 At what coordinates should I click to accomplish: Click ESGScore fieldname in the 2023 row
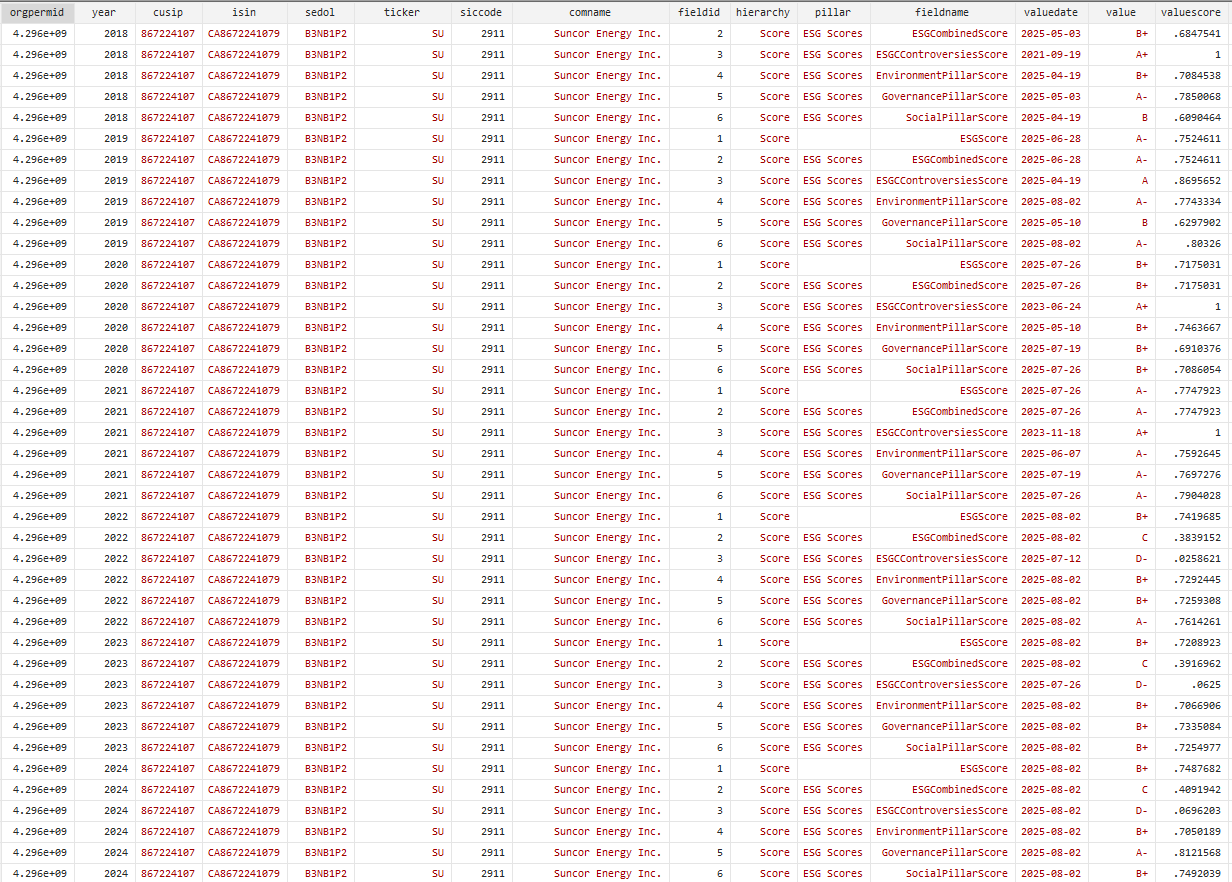942,643
